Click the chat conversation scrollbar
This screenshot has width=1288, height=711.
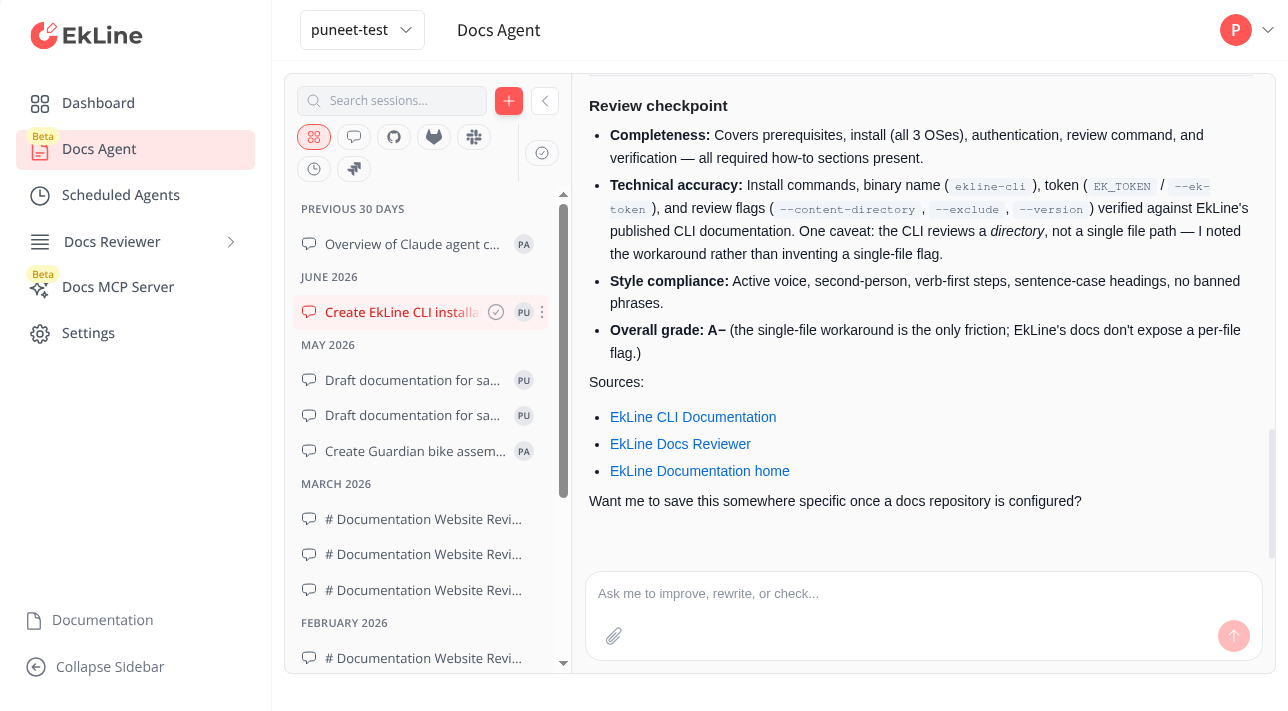tap(1272, 494)
